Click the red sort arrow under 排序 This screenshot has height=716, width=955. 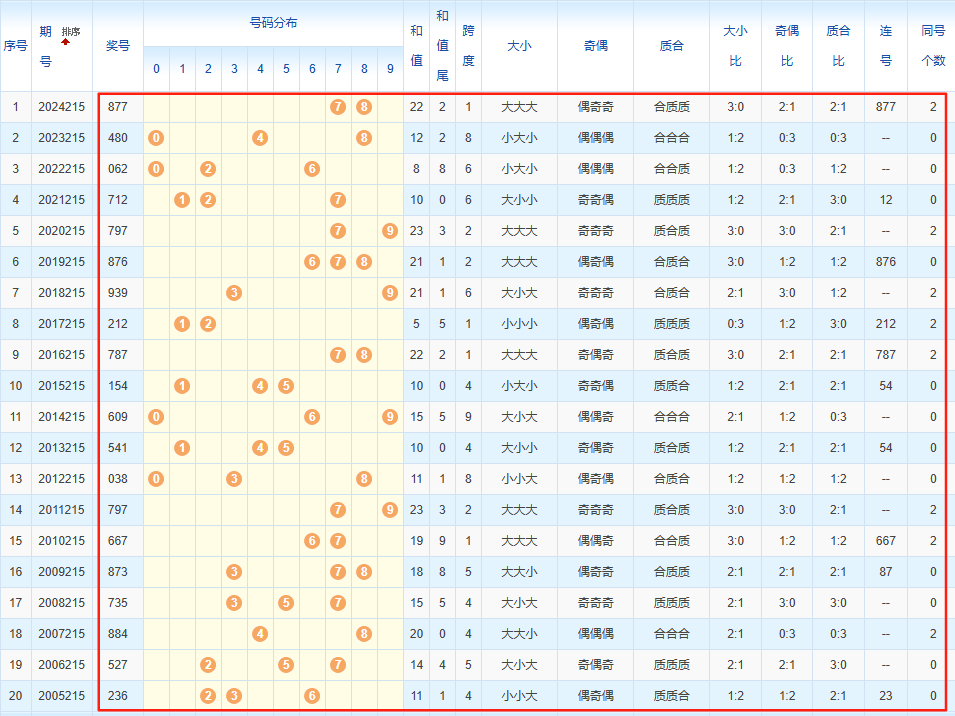click(66, 43)
